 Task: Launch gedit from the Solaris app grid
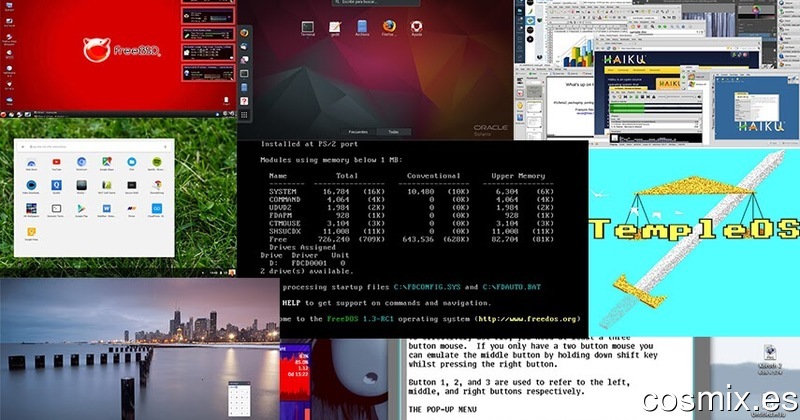point(335,28)
